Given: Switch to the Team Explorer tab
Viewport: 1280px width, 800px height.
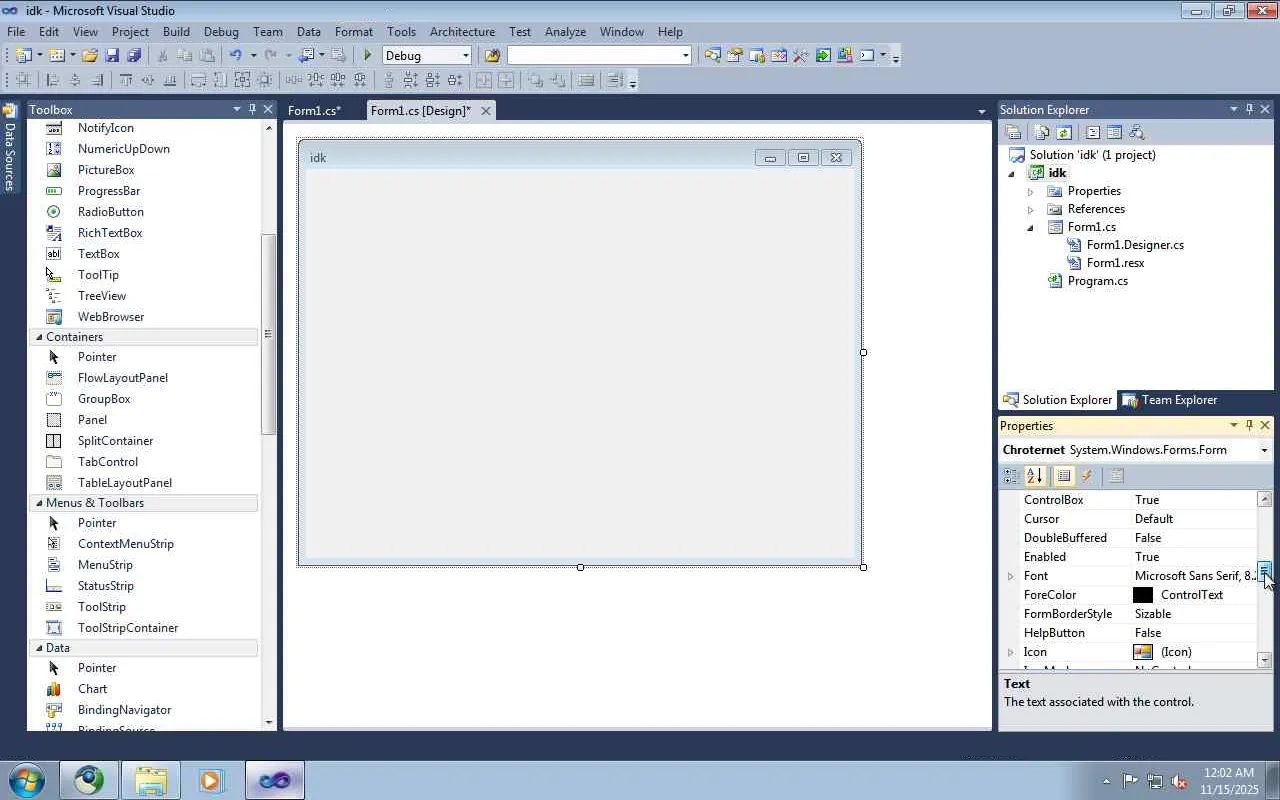Looking at the screenshot, I should pos(1169,400).
